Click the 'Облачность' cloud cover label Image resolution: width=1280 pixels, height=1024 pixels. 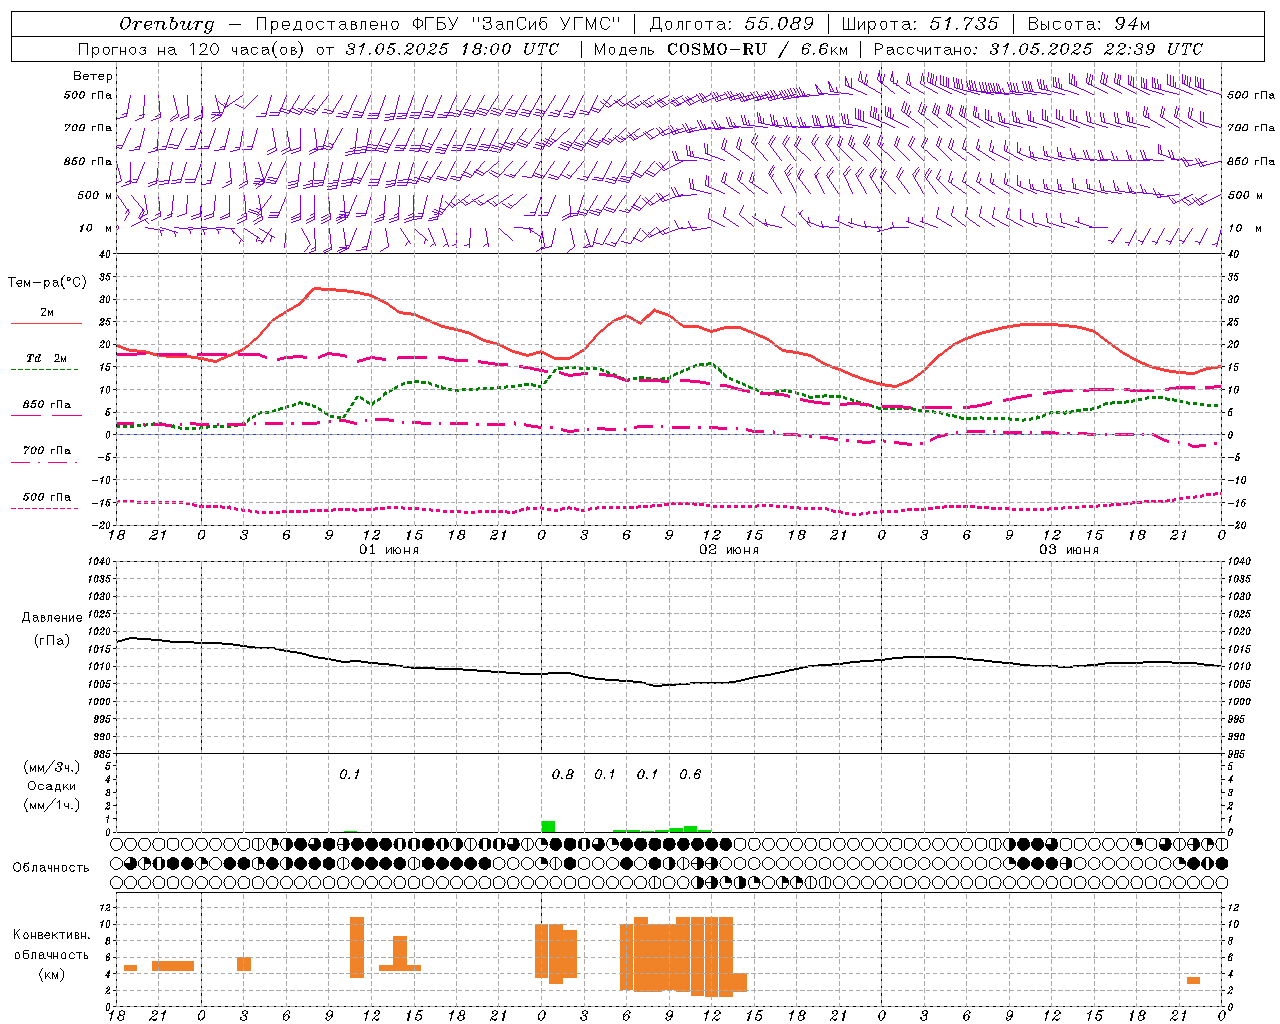coord(51,867)
